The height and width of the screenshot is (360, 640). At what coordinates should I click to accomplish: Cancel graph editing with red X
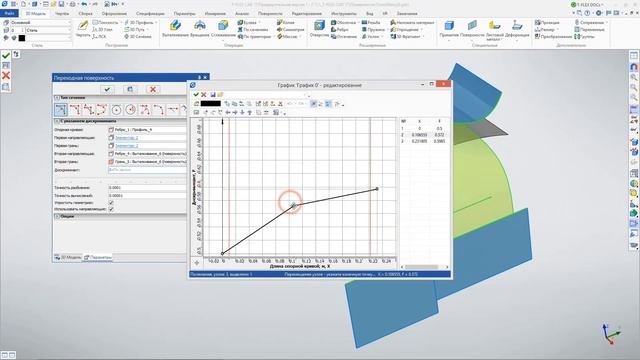tap(204, 95)
